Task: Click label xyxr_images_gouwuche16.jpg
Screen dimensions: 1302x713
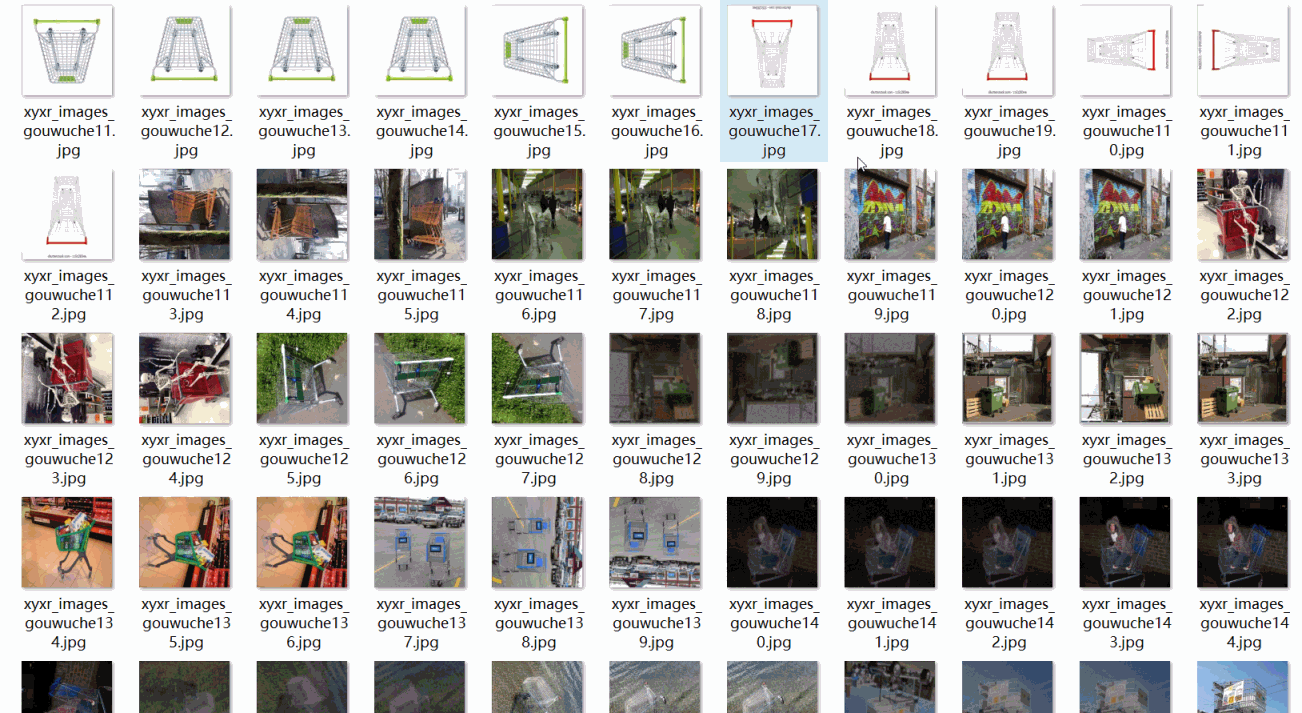Action: click(x=656, y=131)
